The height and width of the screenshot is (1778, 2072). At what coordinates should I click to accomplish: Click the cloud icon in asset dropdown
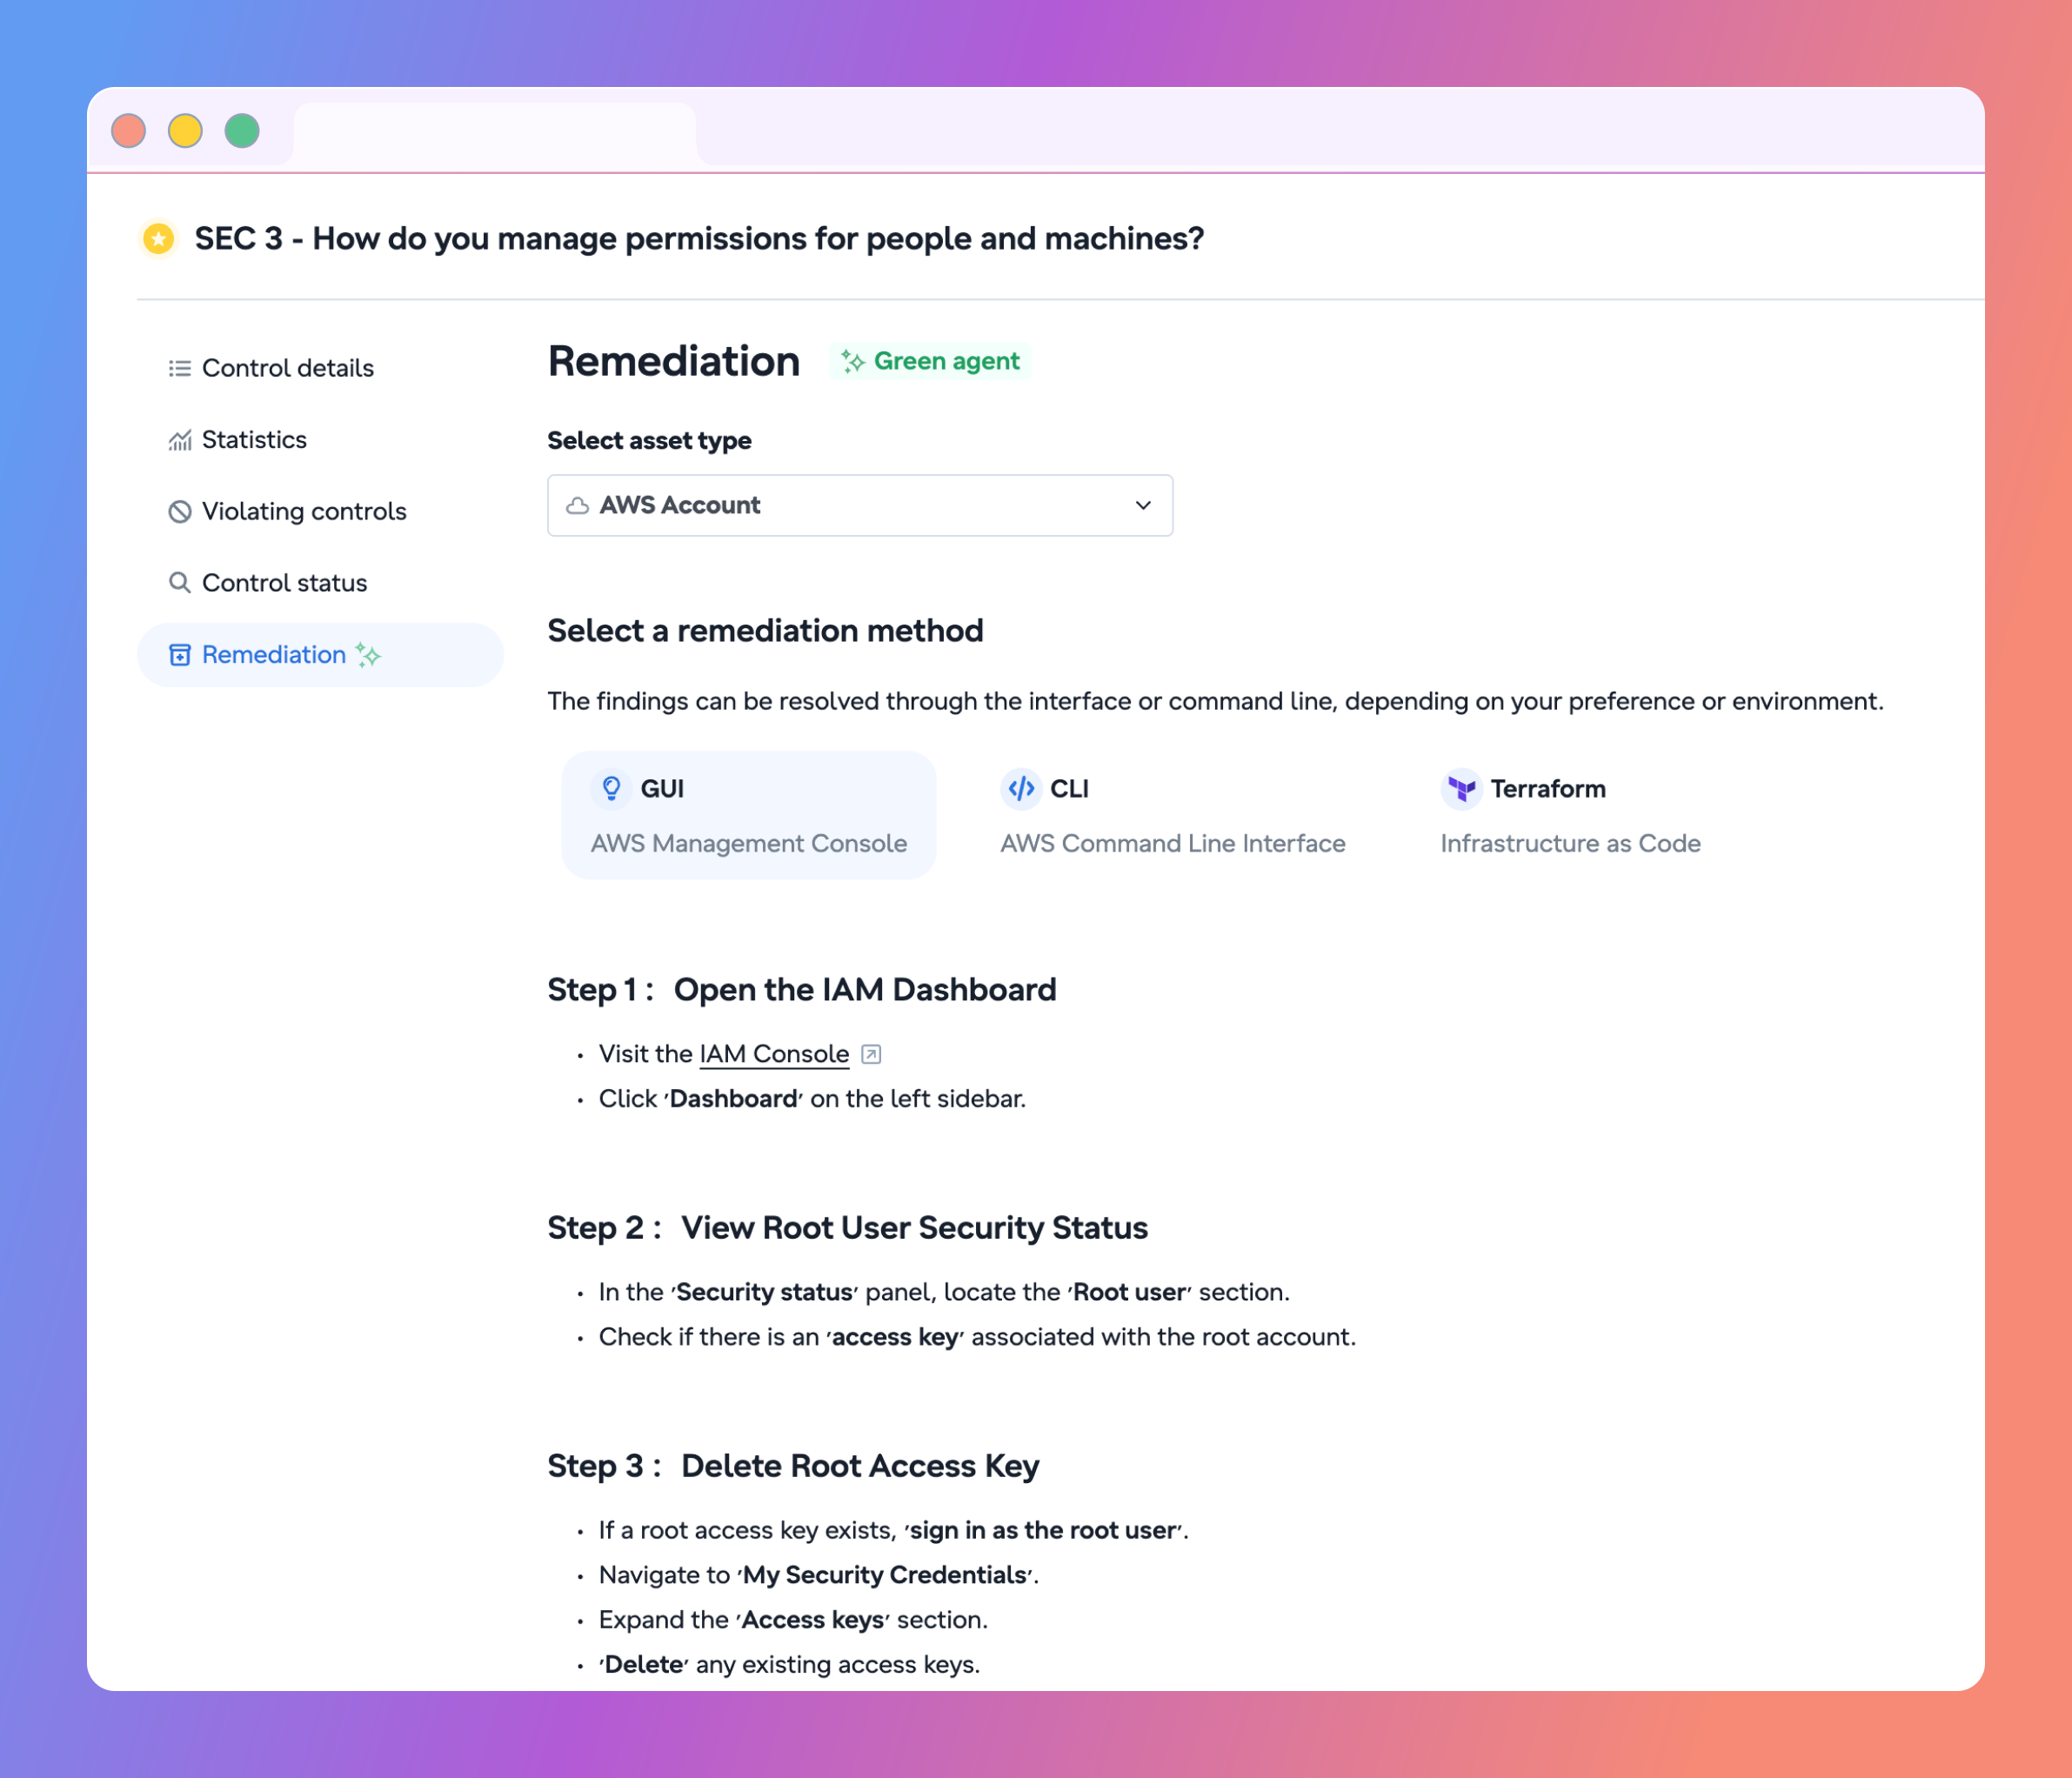(577, 506)
